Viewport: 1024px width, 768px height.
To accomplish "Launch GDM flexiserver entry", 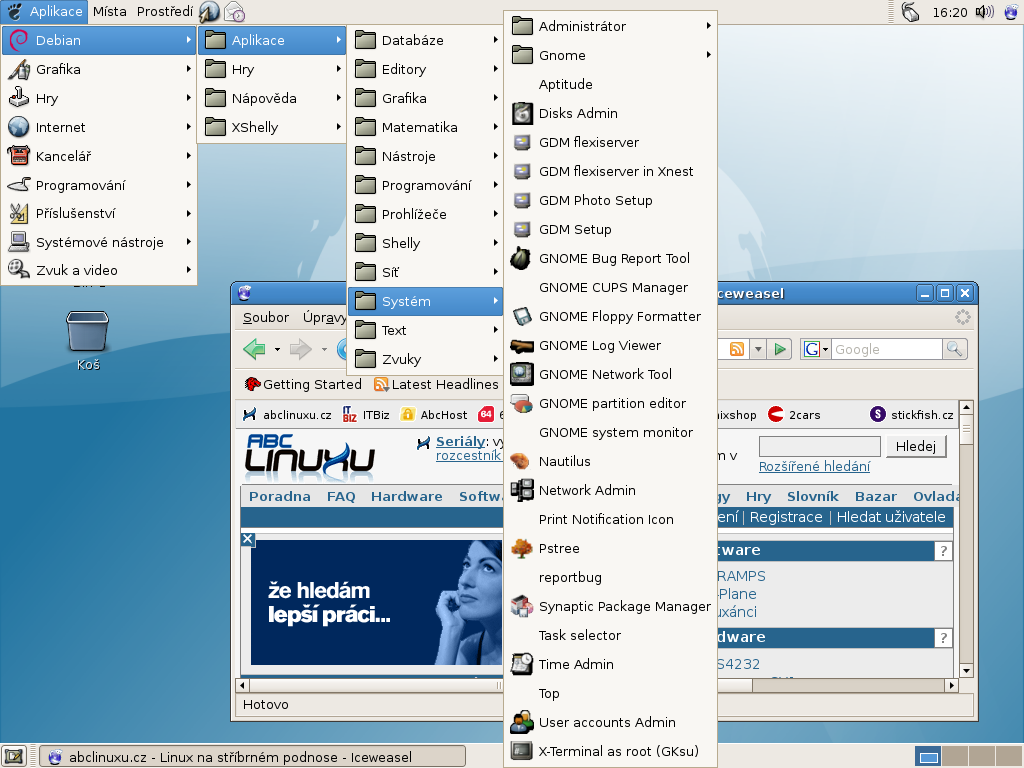I will 610,142.
